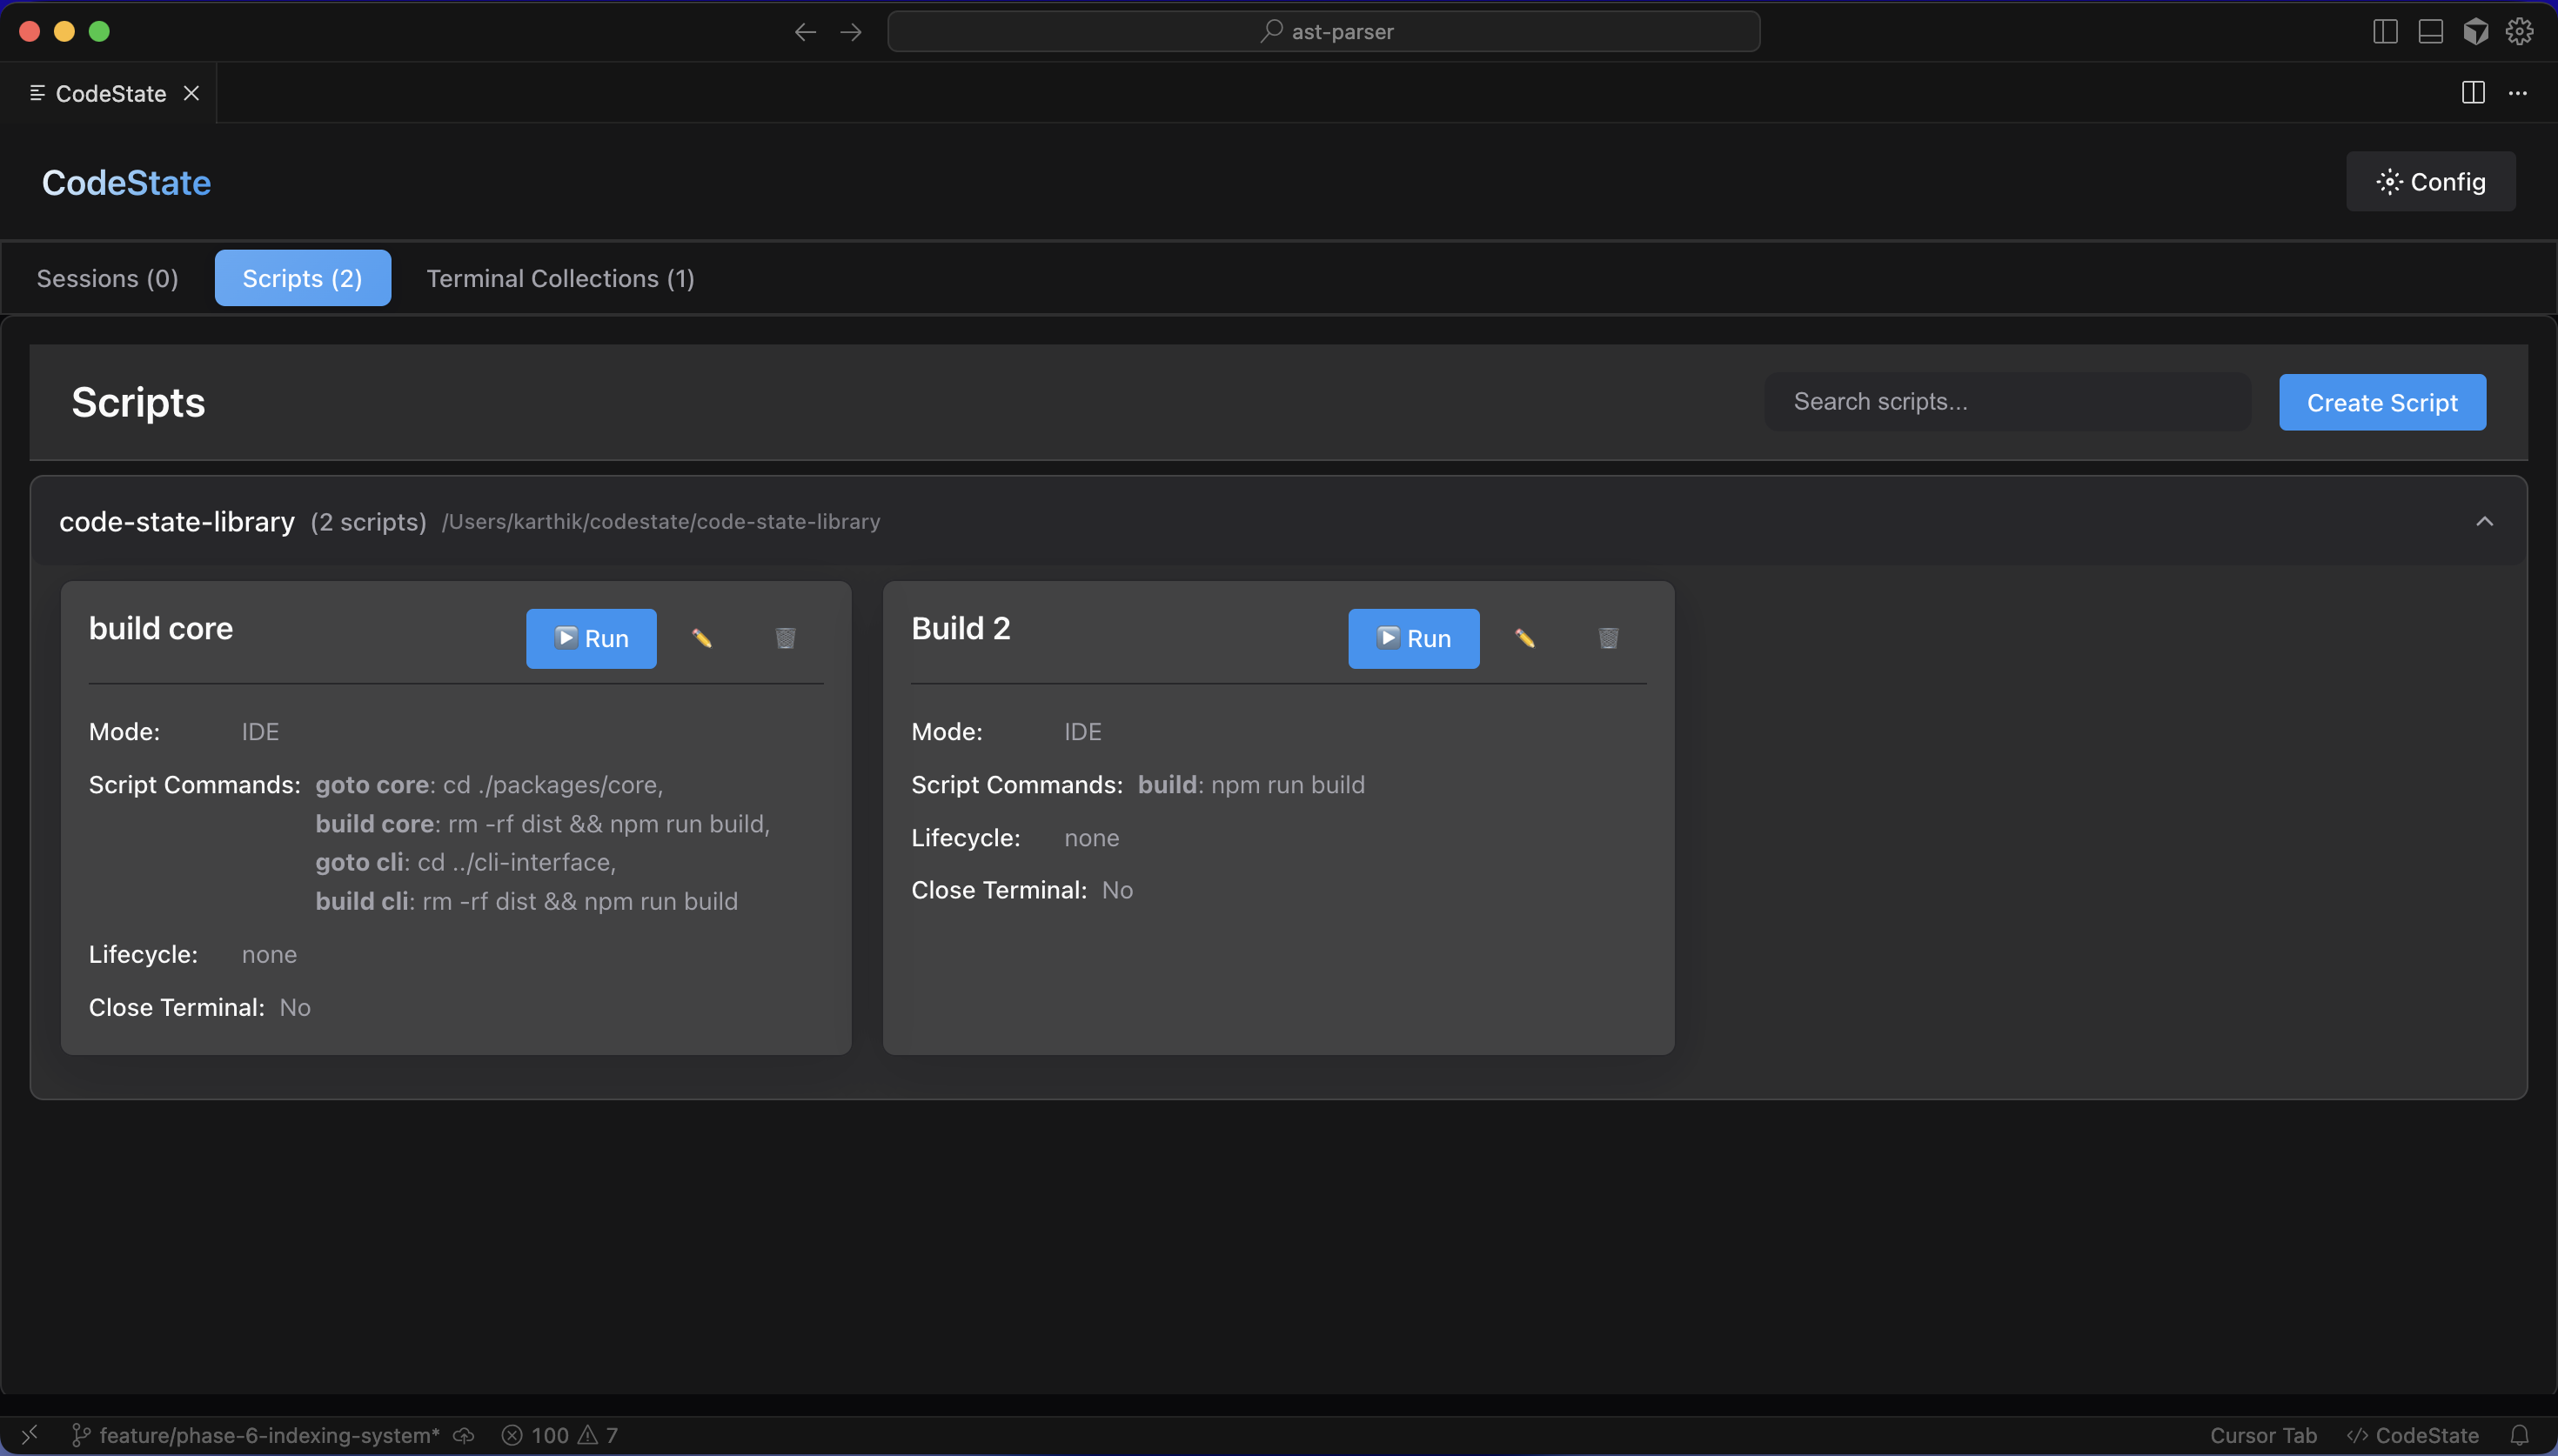Open the settings gear in title bar
This screenshot has width=2558, height=1456.
[x=2519, y=31]
